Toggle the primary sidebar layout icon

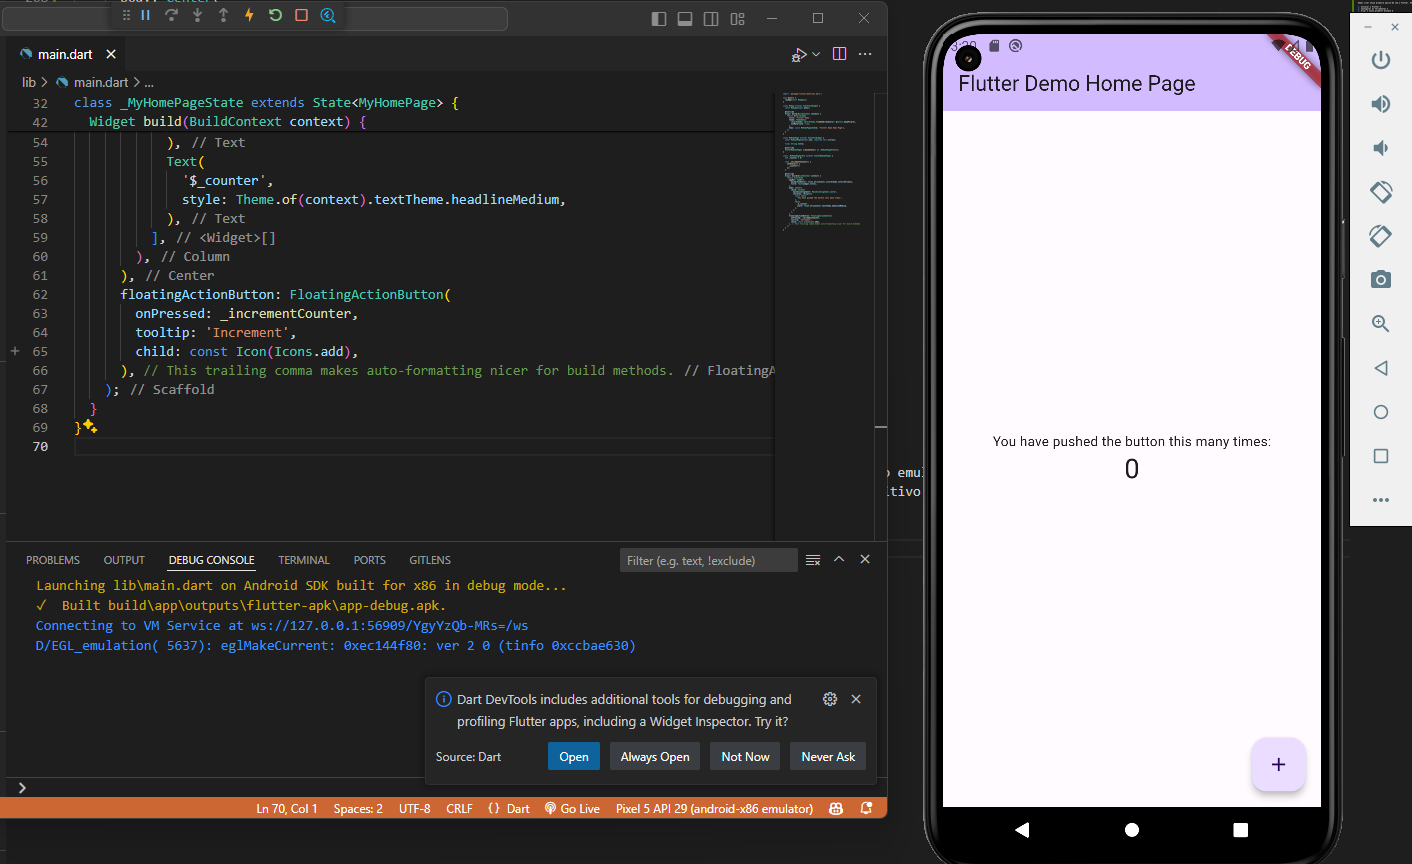pos(659,18)
